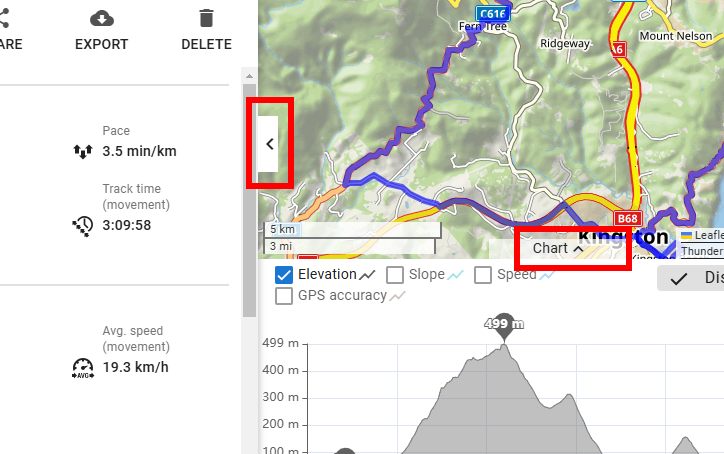Screen dimensions: 724x454
Task: Open the Leaflet attribution link
Action: coord(708,236)
